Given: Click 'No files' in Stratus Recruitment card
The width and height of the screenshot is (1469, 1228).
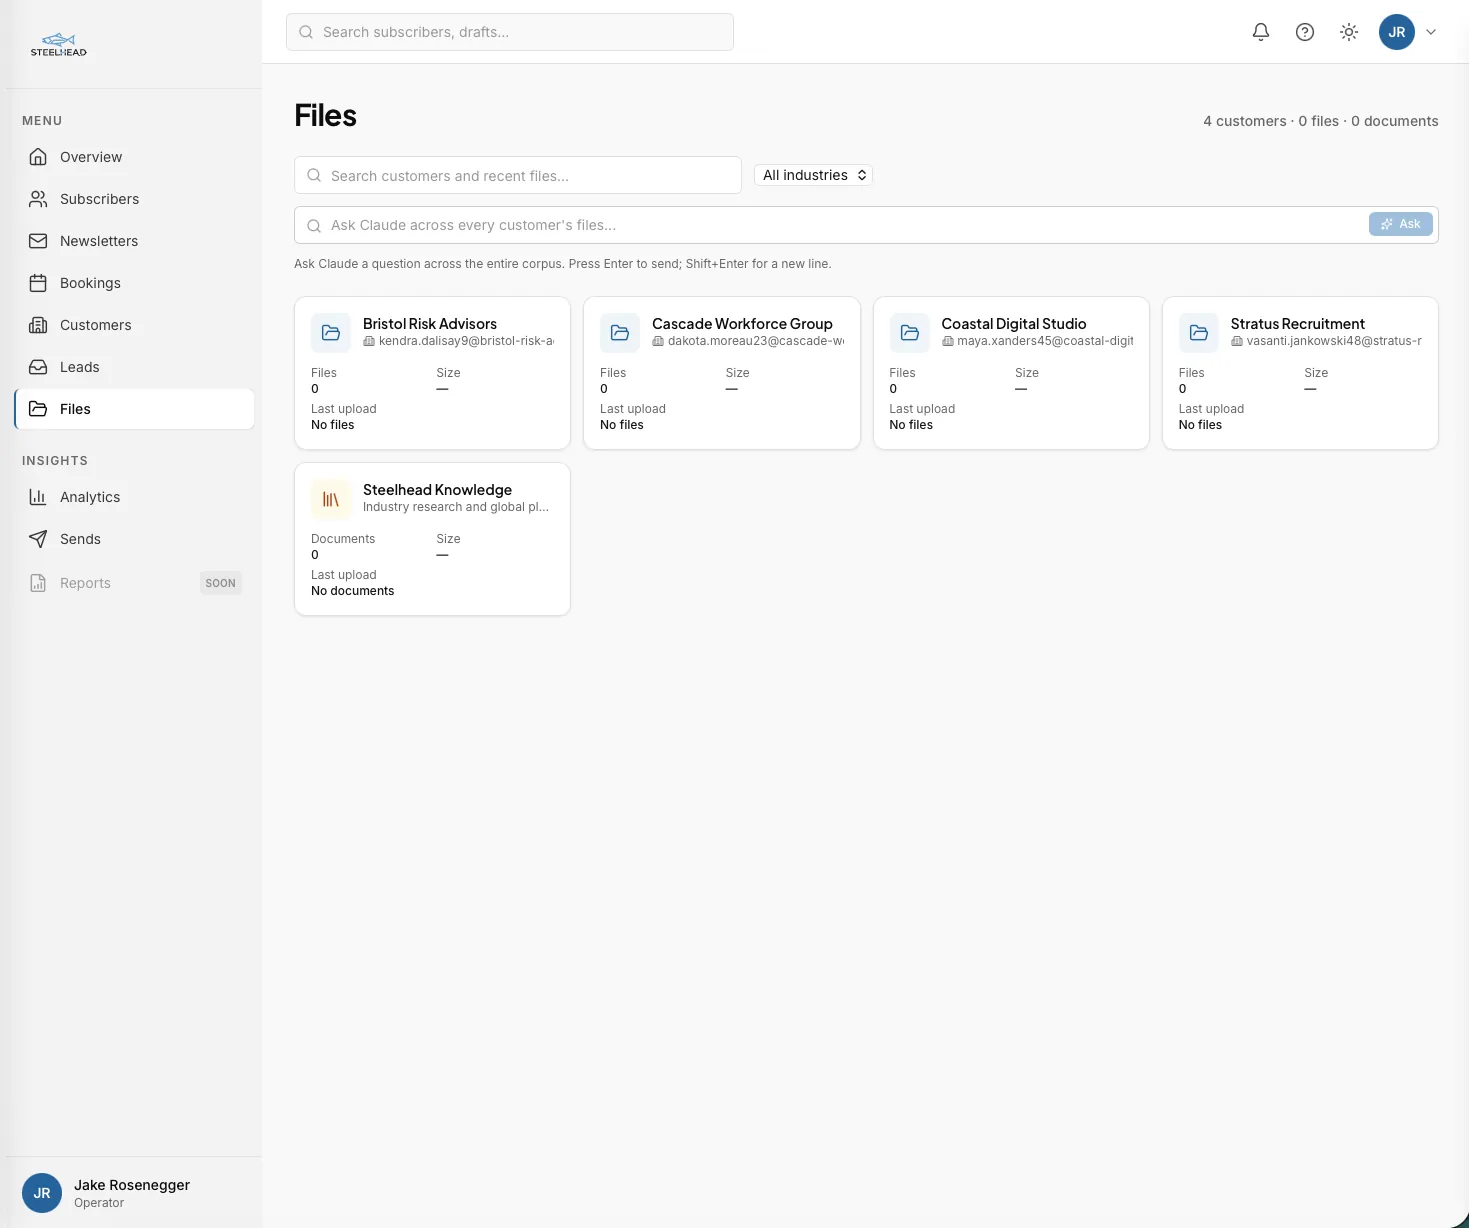Looking at the screenshot, I should click(x=1200, y=425).
